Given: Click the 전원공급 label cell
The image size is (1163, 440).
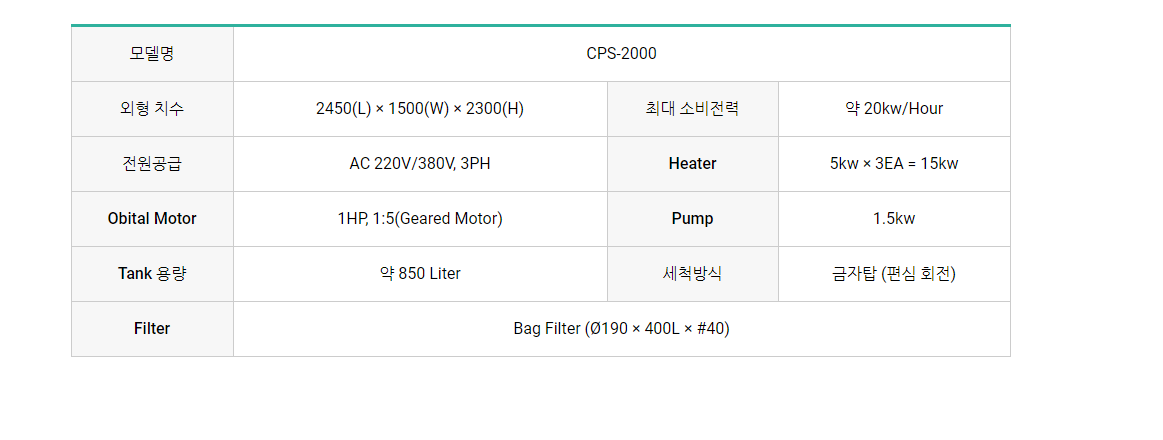Looking at the screenshot, I should point(152,164).
